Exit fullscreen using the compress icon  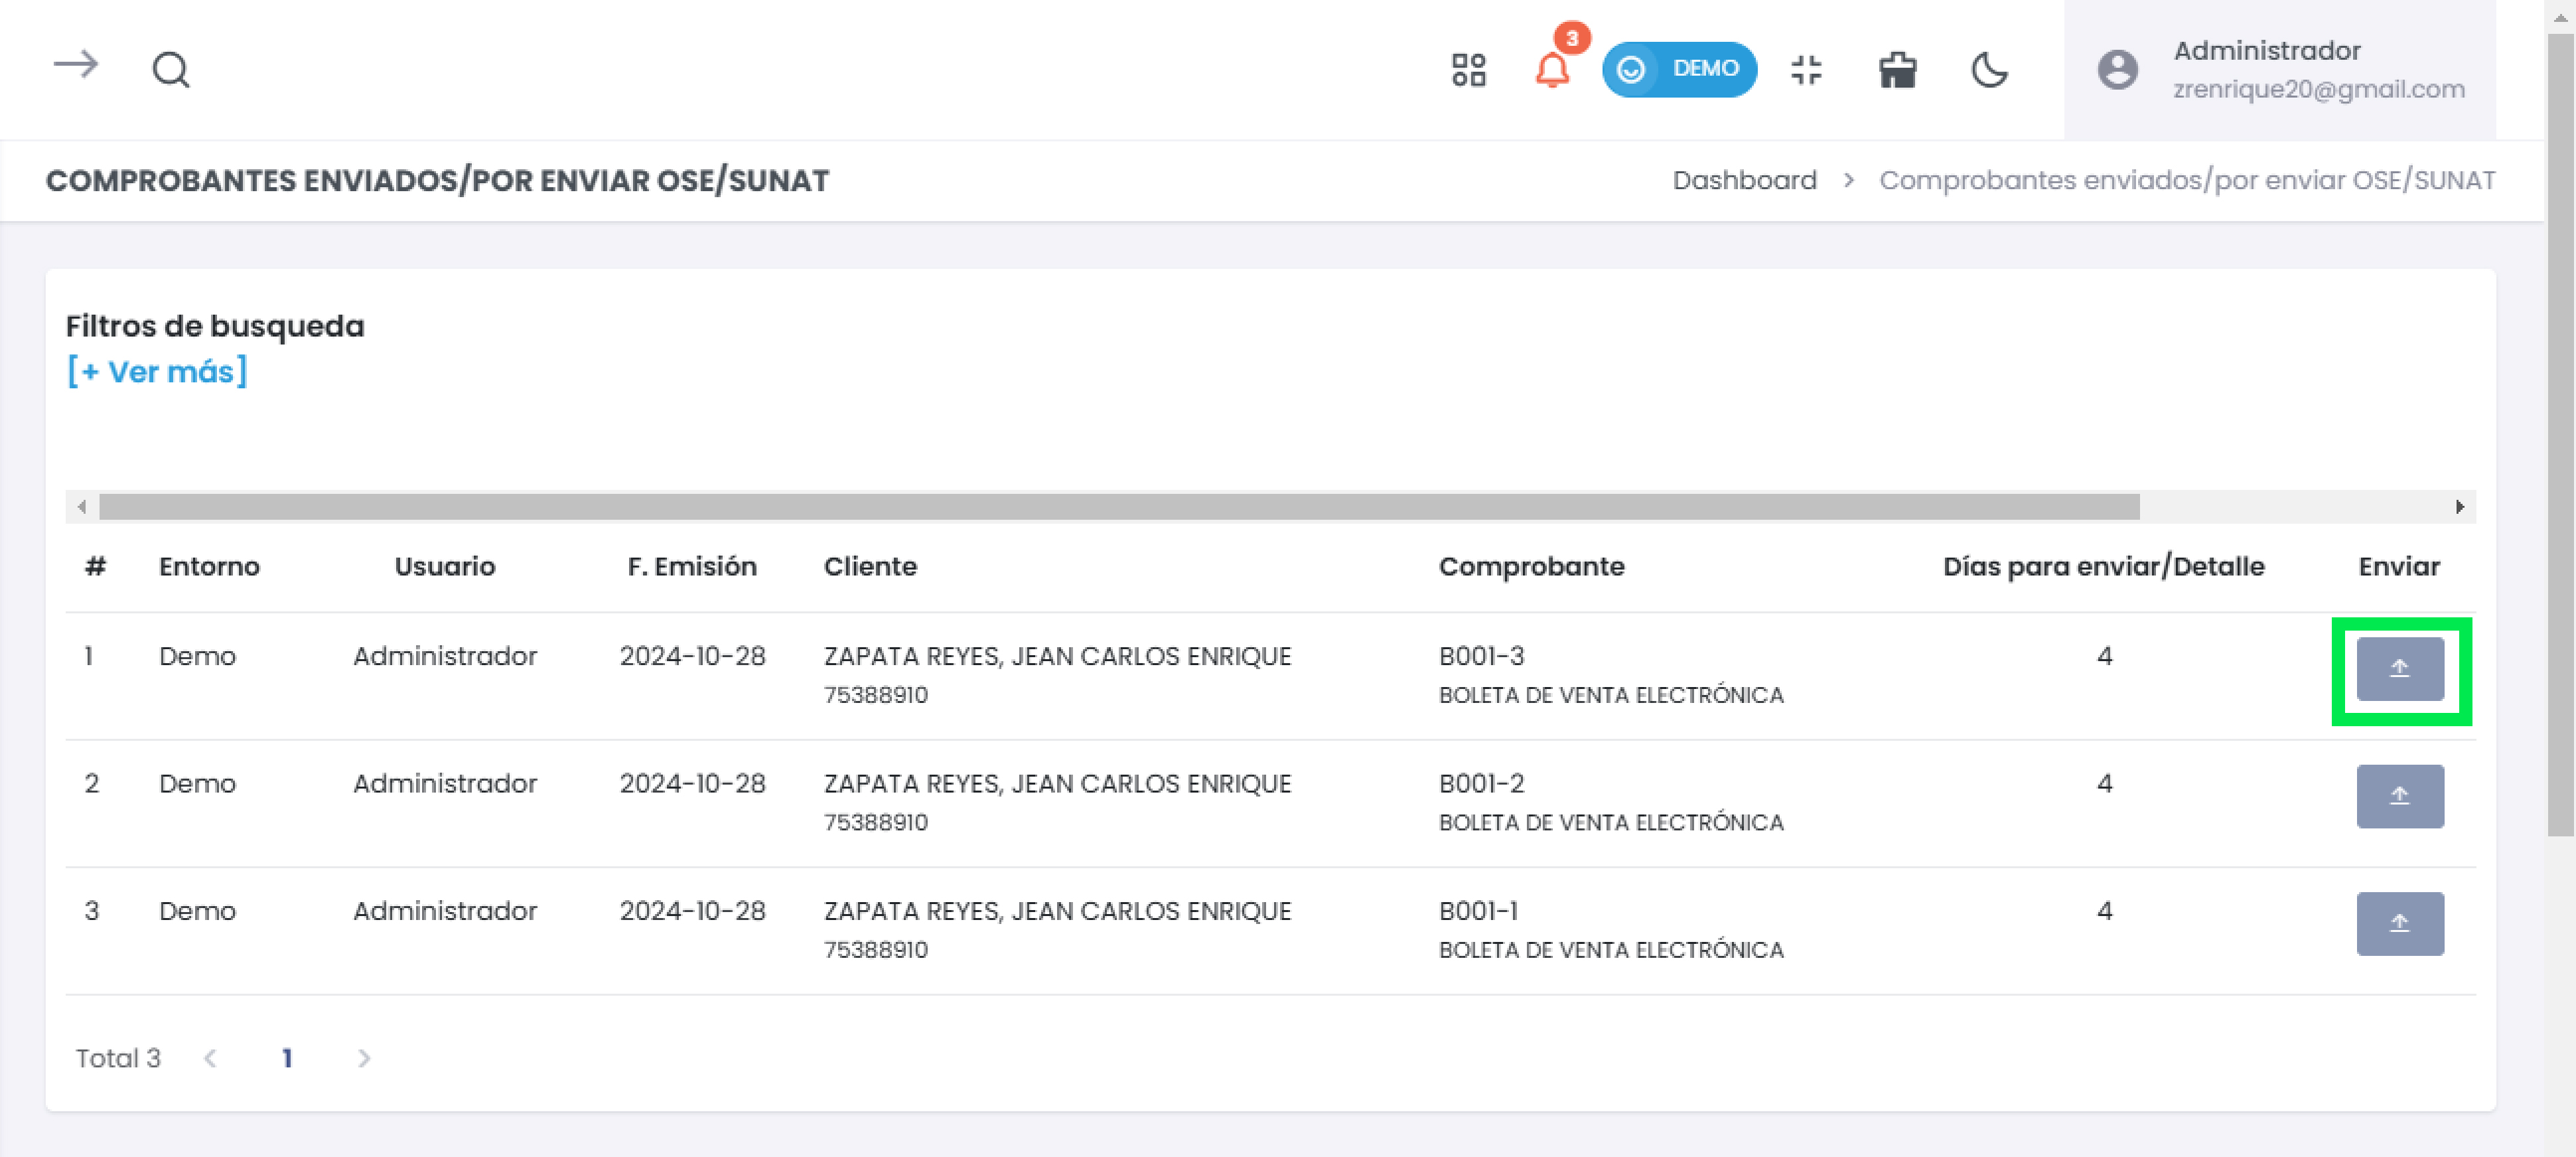[x=1806, y=70]
